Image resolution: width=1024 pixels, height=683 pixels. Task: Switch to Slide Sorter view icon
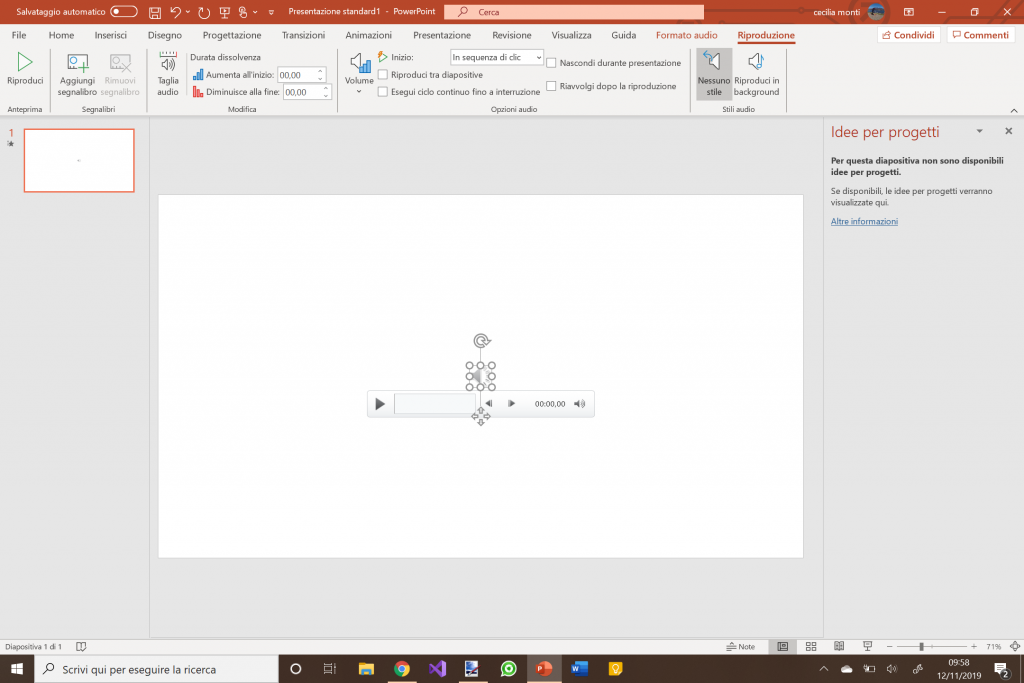click(x=811, y=646)
